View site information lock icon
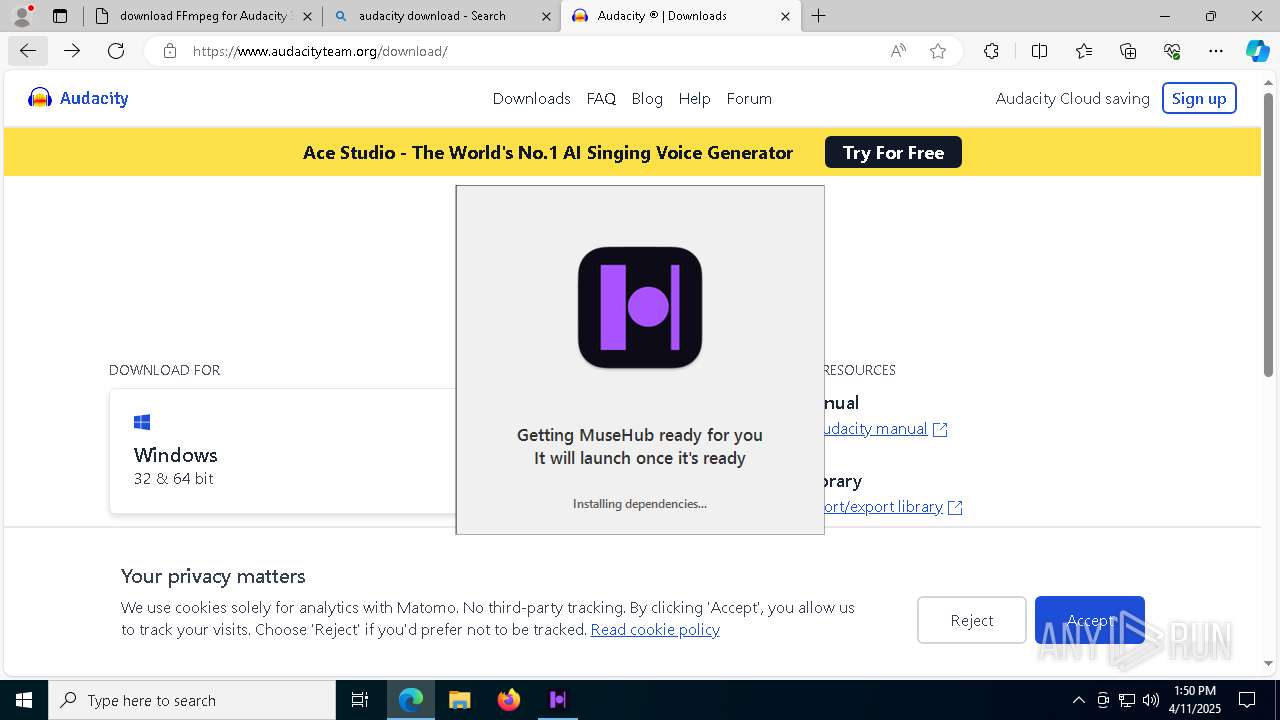 tap(170, 51)
